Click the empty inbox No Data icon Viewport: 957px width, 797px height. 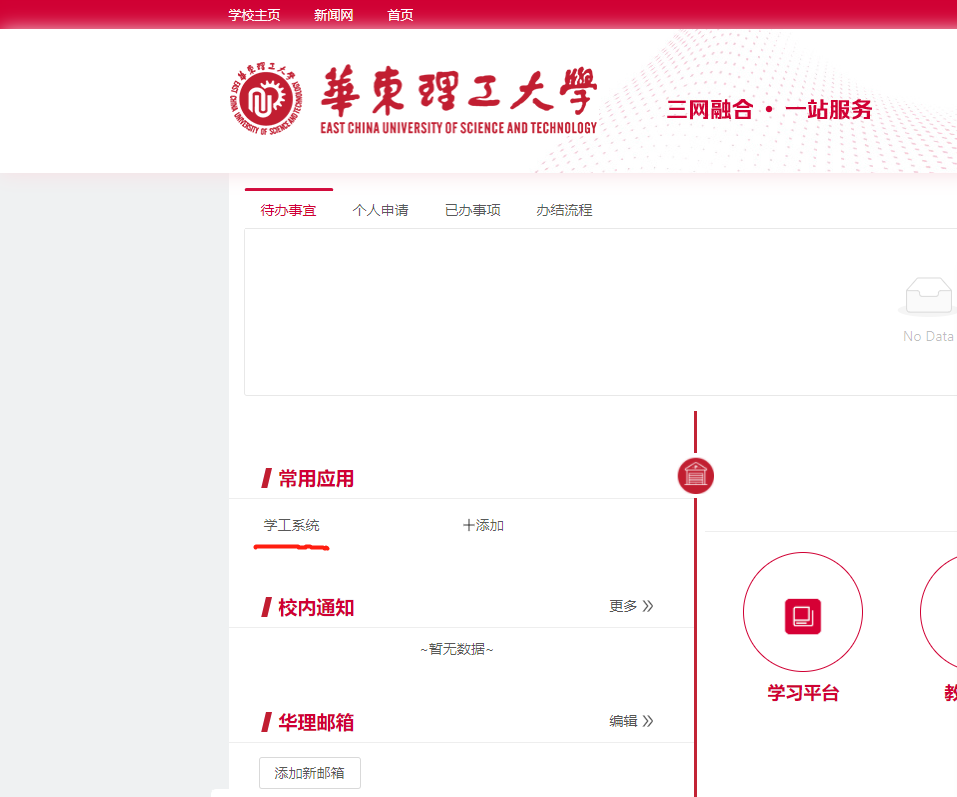click(928, 297)
